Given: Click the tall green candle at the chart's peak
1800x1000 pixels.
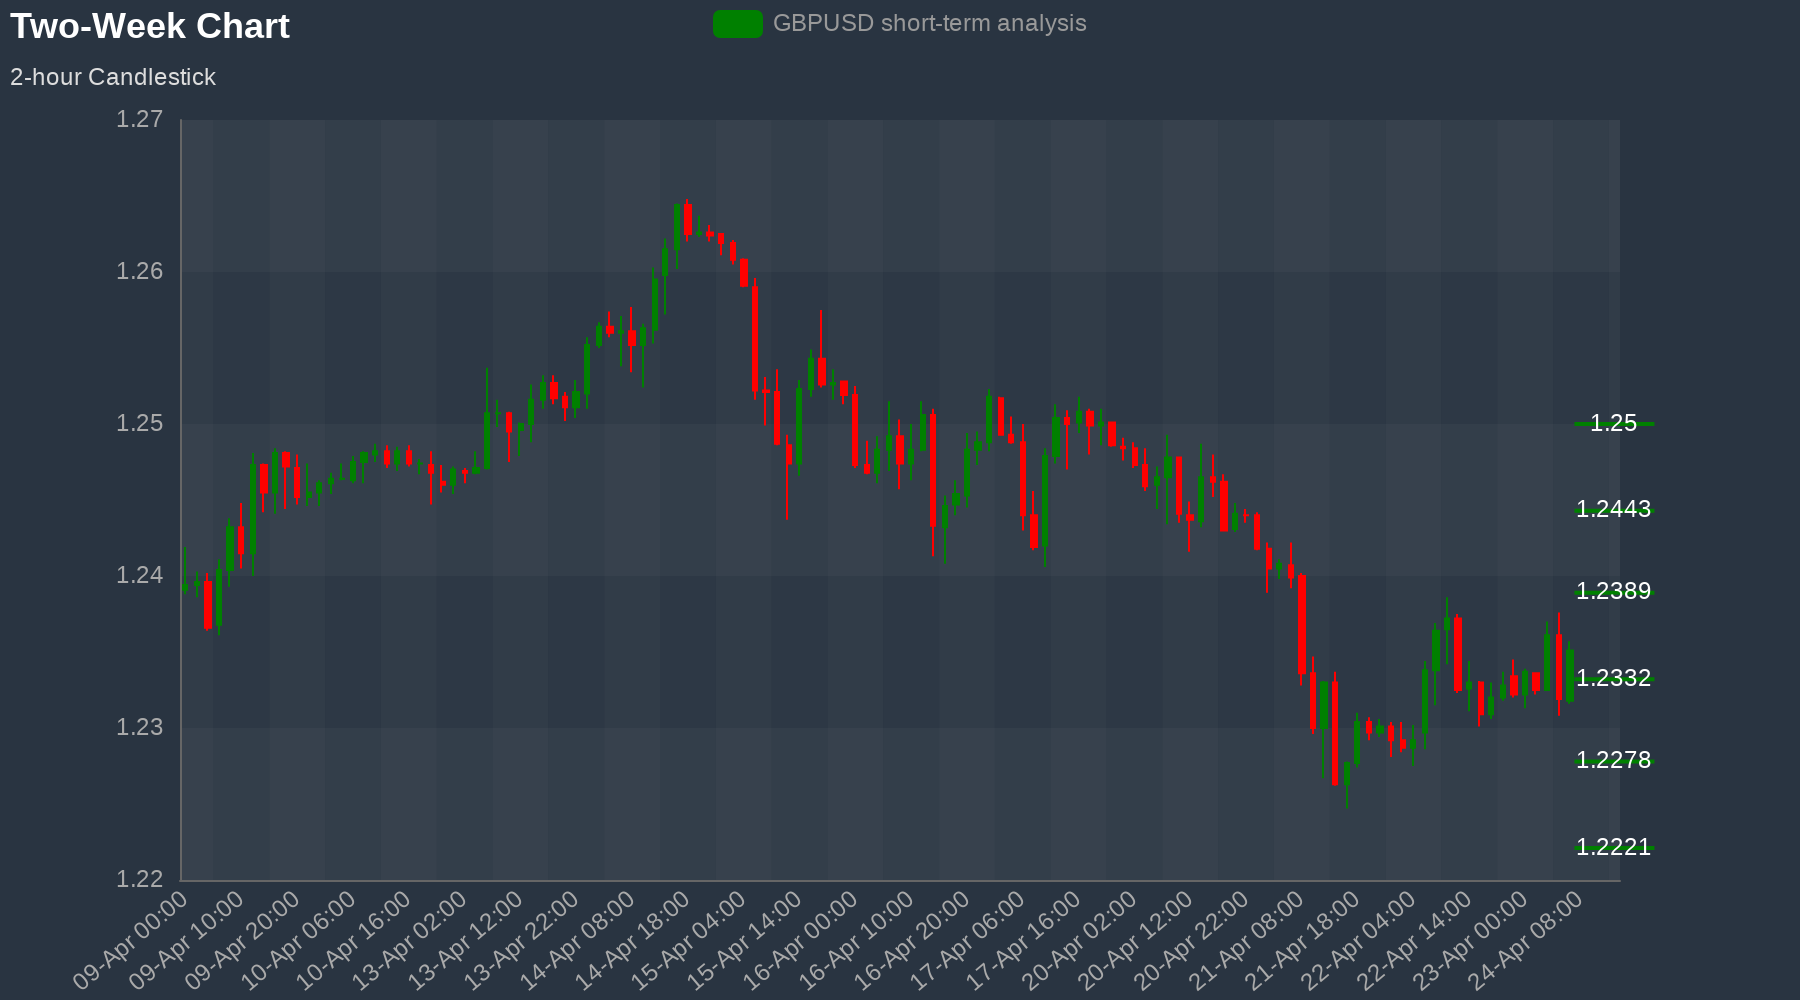Looking at the screenshot, I should [677, 227].
